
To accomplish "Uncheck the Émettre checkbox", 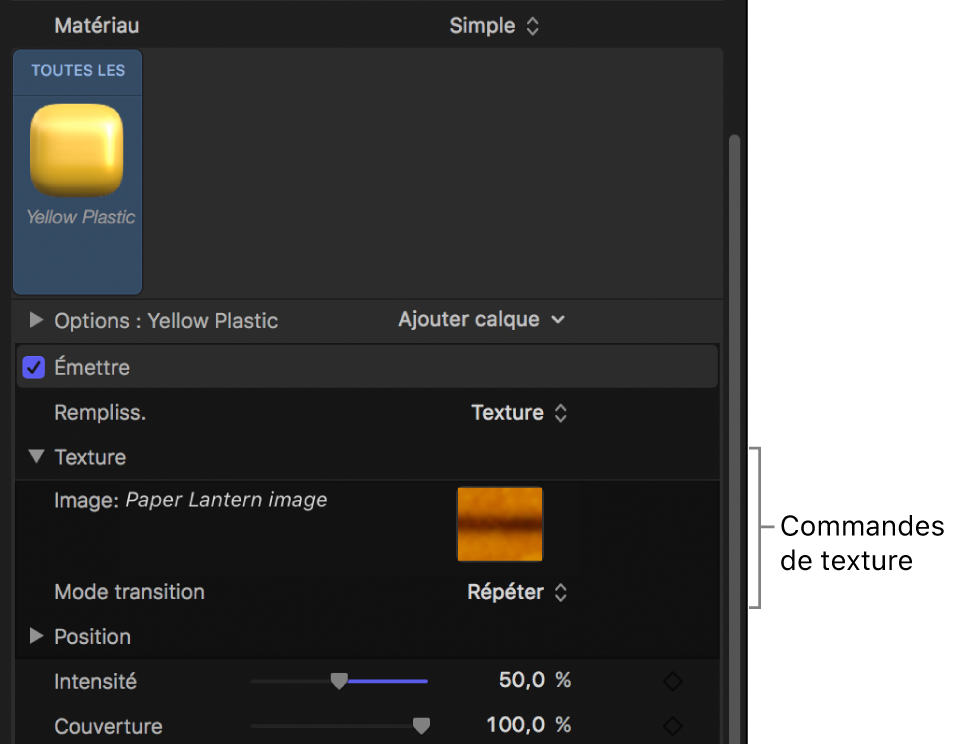I will point(34,368).
